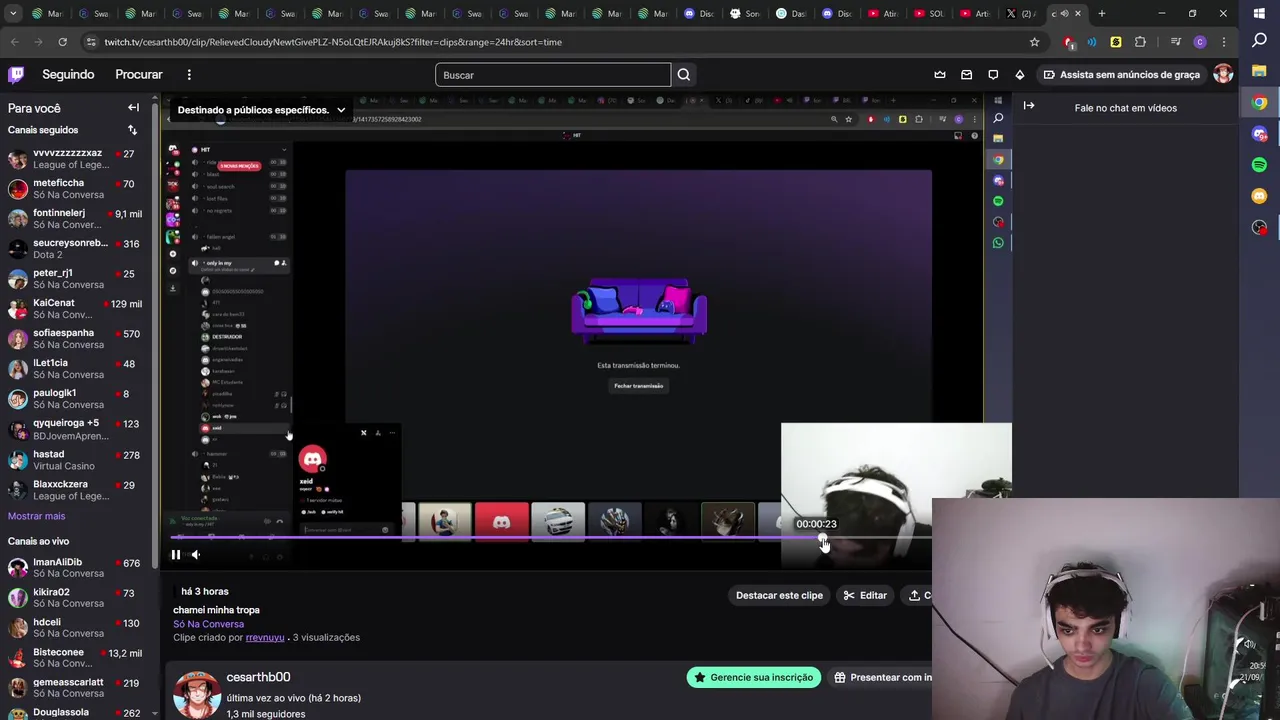Viewport: 1280px width, 720px height.
Task: Sort followed channels with the arrows icon
Action: (132, 130)
